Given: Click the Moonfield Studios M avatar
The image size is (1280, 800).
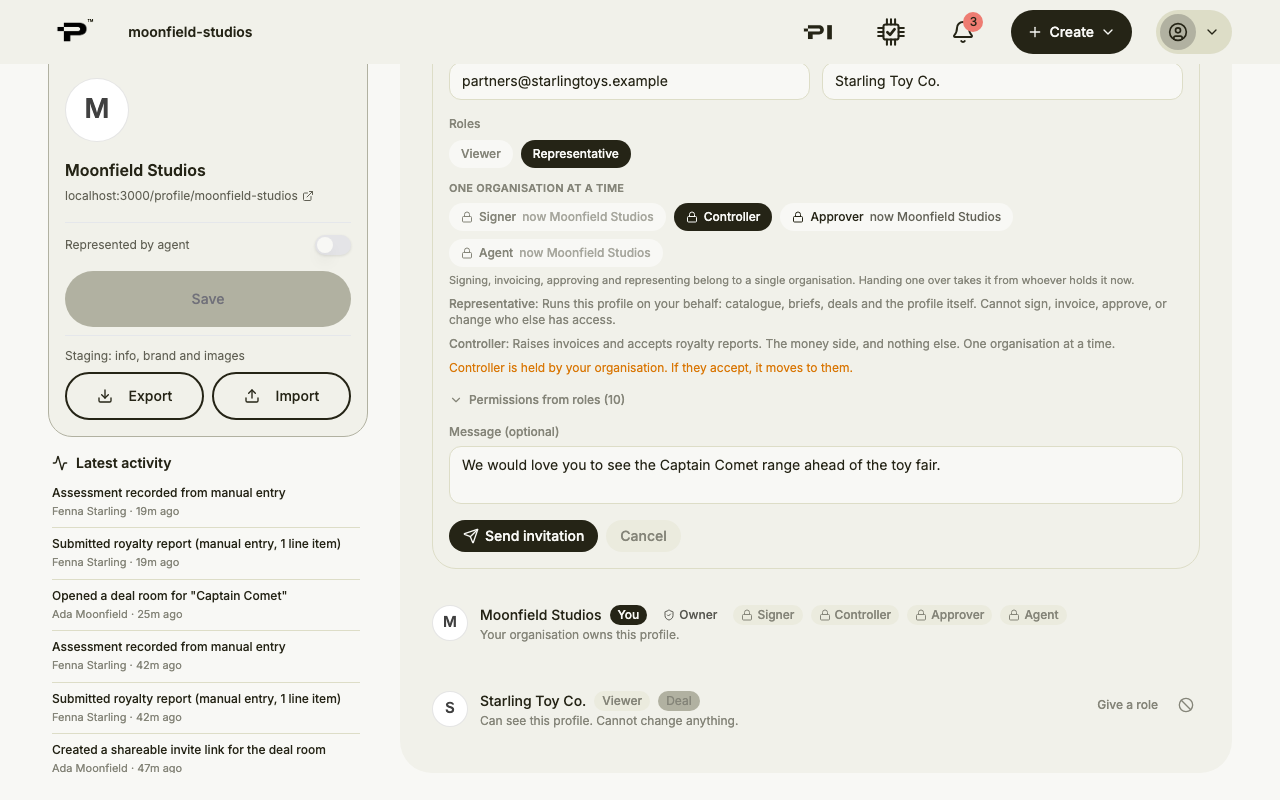Looking at the screenshot, I should [97, 109].
